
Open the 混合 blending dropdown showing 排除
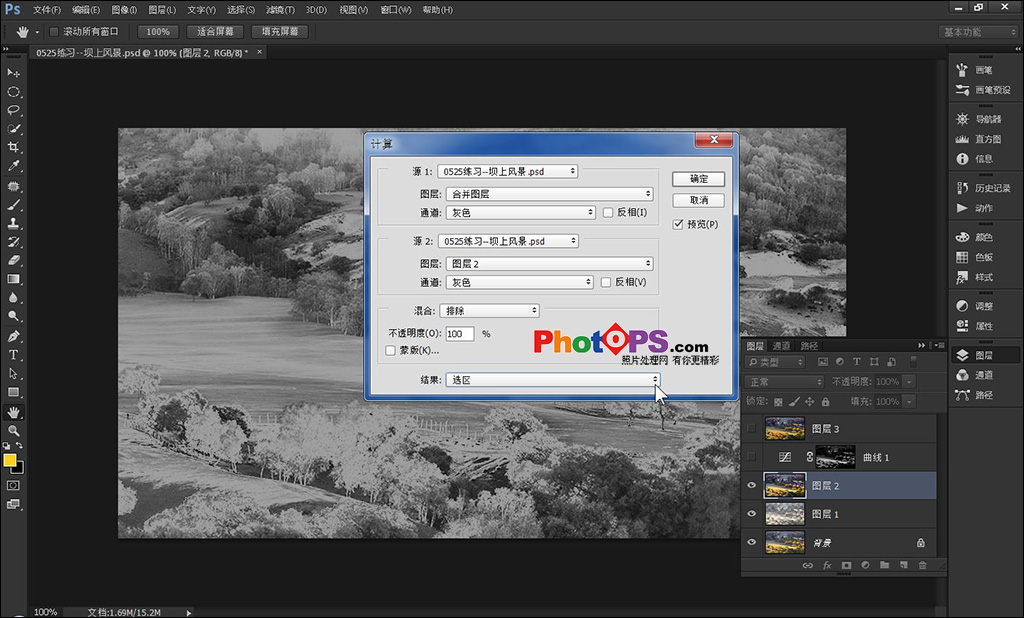click(x=489, y=311)
